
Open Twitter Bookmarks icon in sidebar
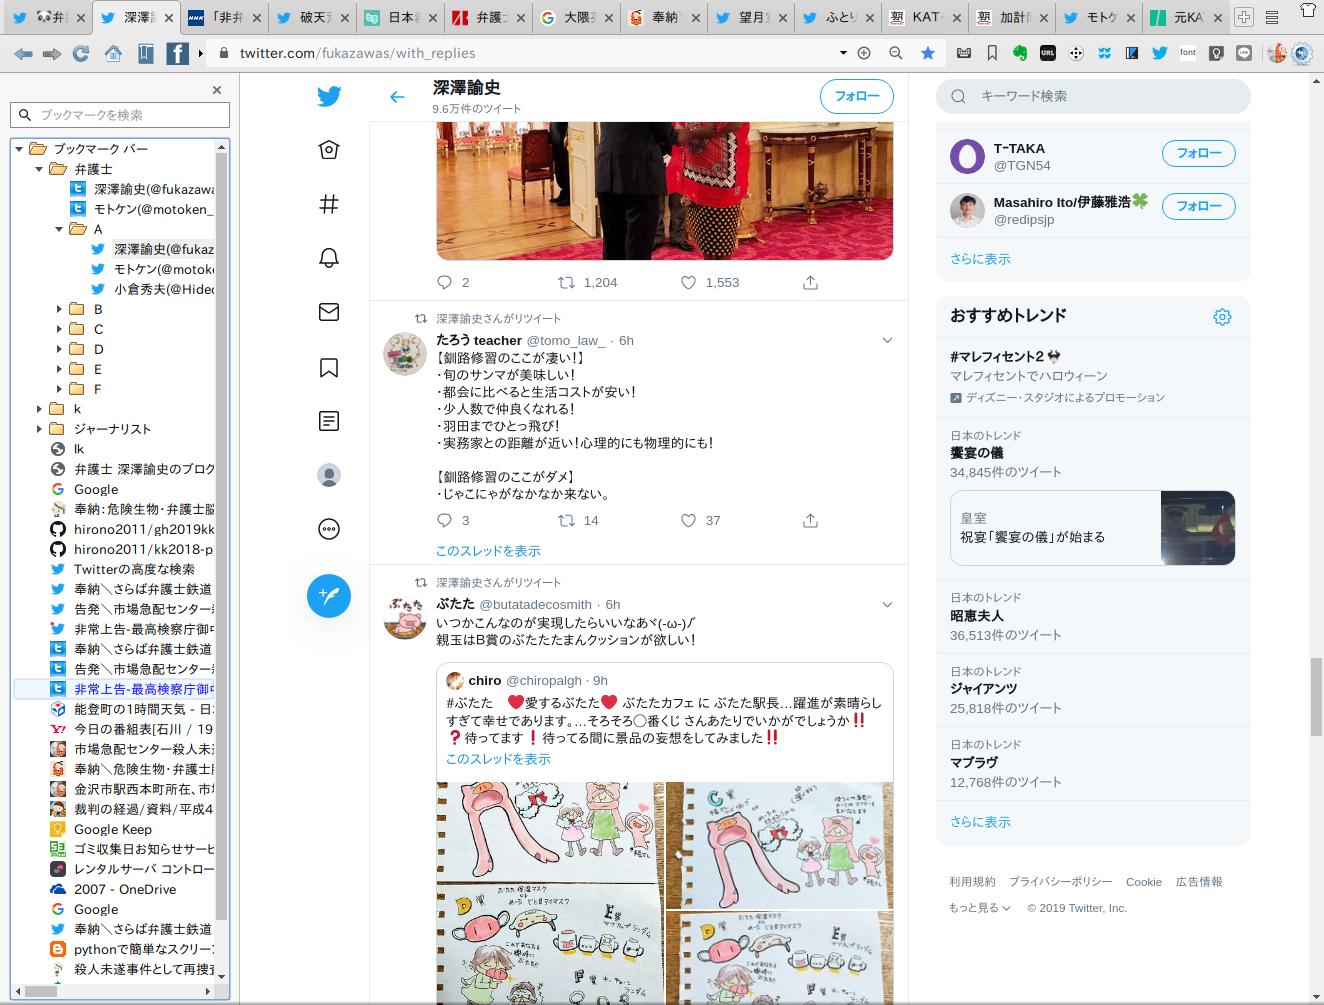329,367
